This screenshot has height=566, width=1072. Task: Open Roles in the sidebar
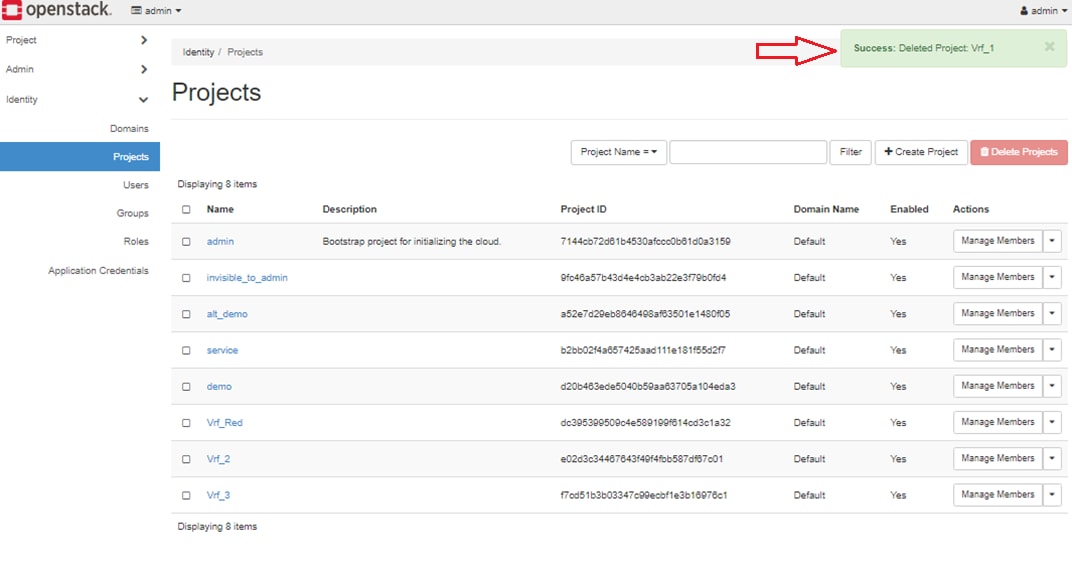coord(135,241)
